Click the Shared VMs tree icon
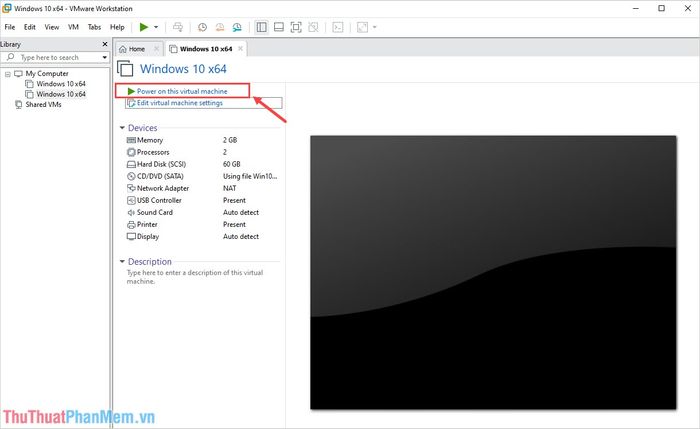The width and height of the screenshot is (700, 429). point(18,104)
